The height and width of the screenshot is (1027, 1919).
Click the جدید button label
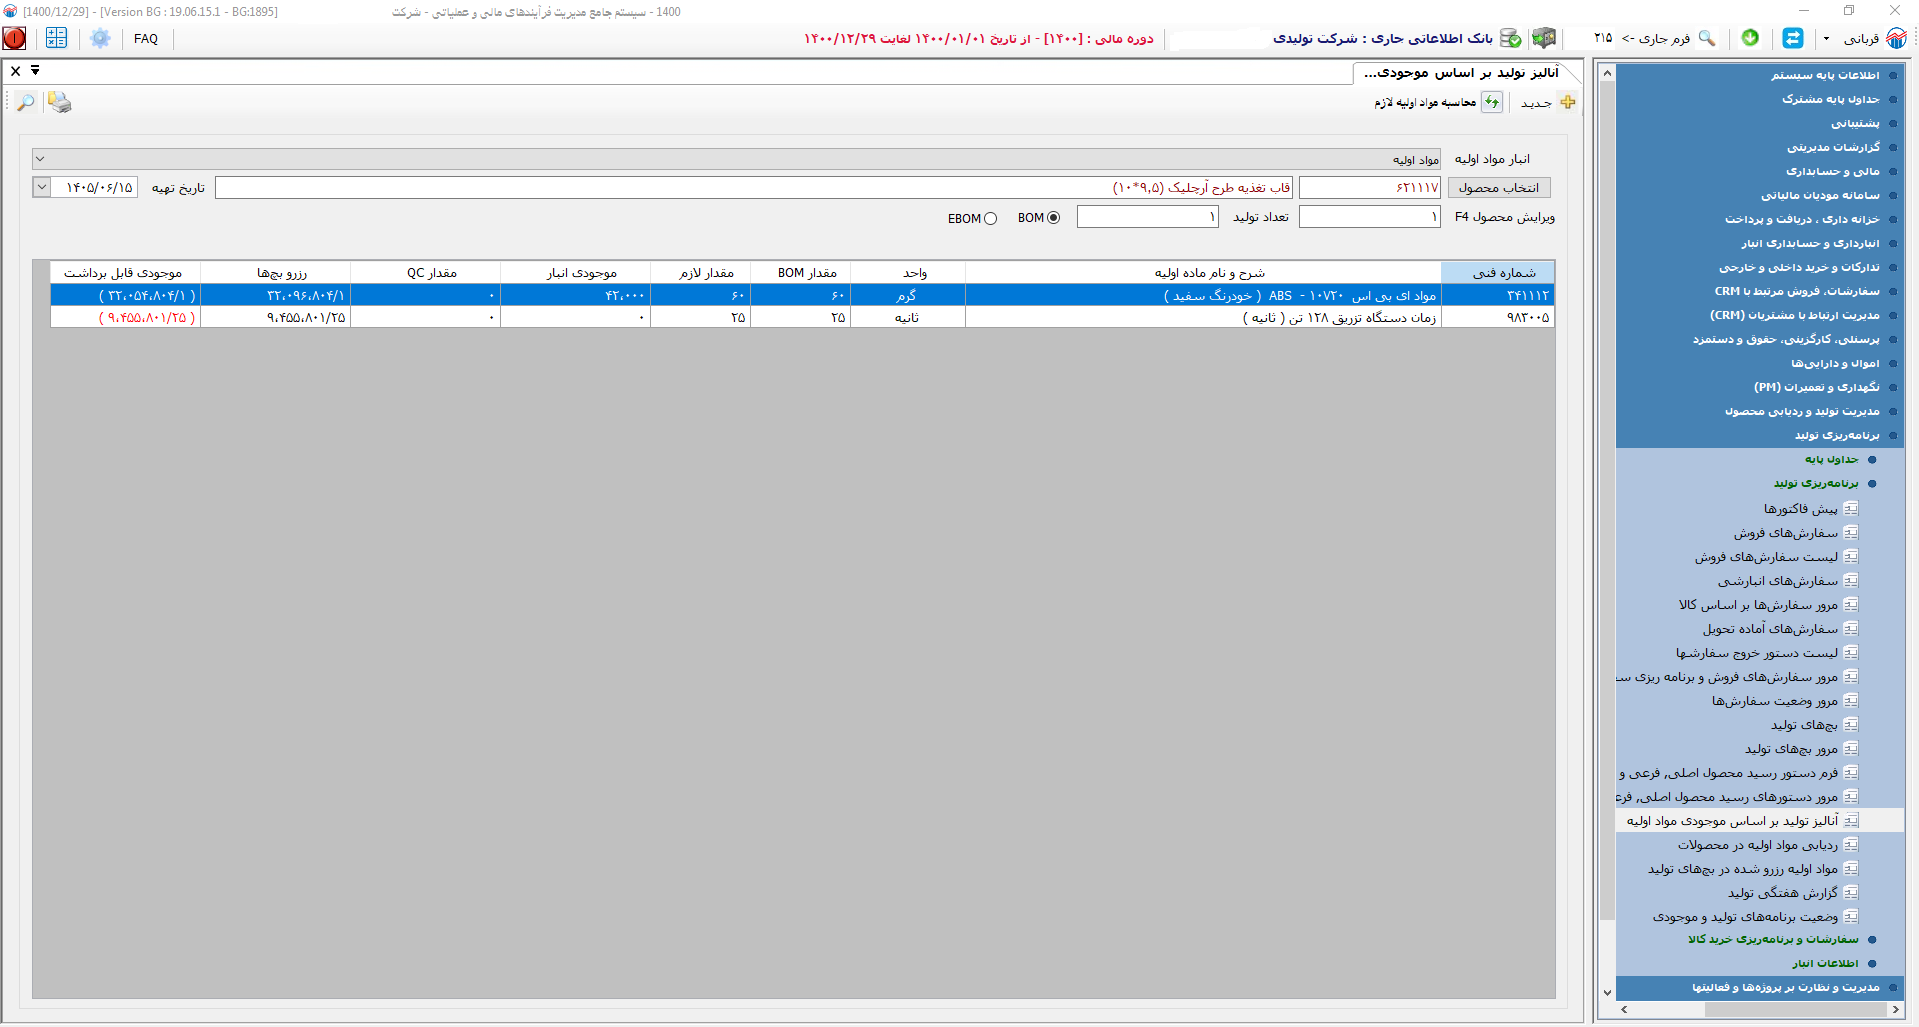[1536, 103]
